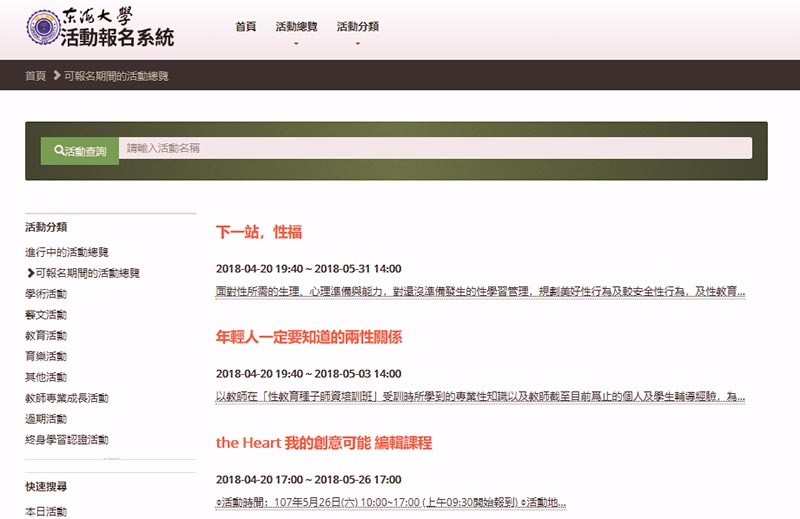800x519 pixels.
Task: Expand the 活動分類 dropdown menu
Action: click(x=357, y=27)
